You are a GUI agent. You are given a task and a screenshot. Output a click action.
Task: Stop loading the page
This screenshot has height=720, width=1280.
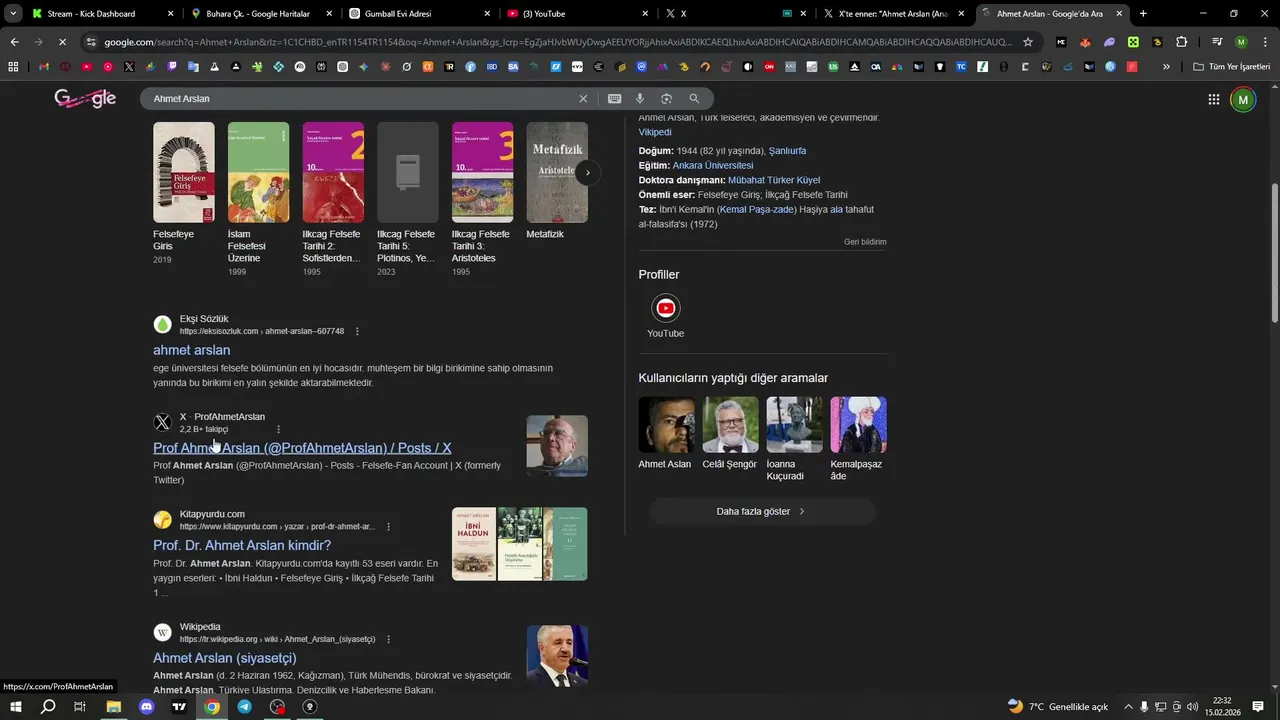coord(61,42)
